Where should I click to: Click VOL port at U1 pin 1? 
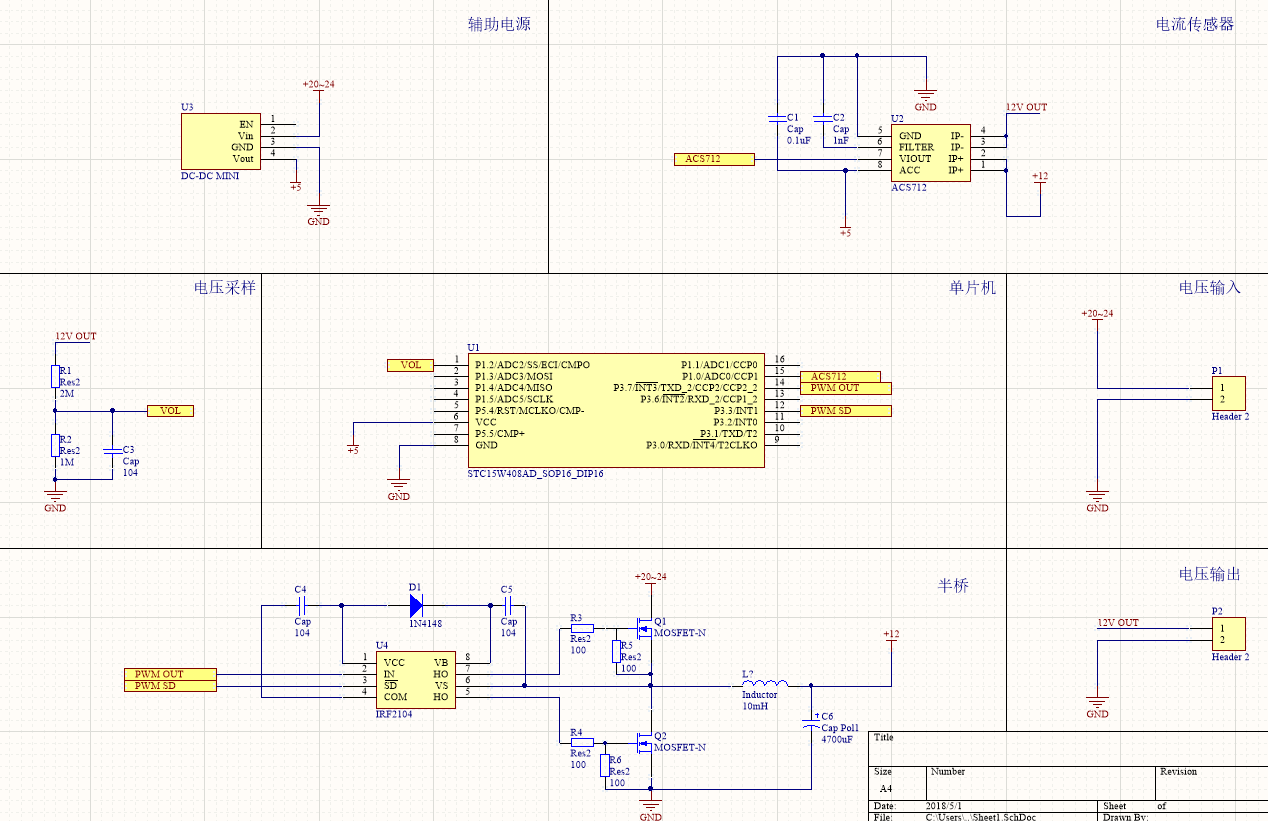pos(410,365)
